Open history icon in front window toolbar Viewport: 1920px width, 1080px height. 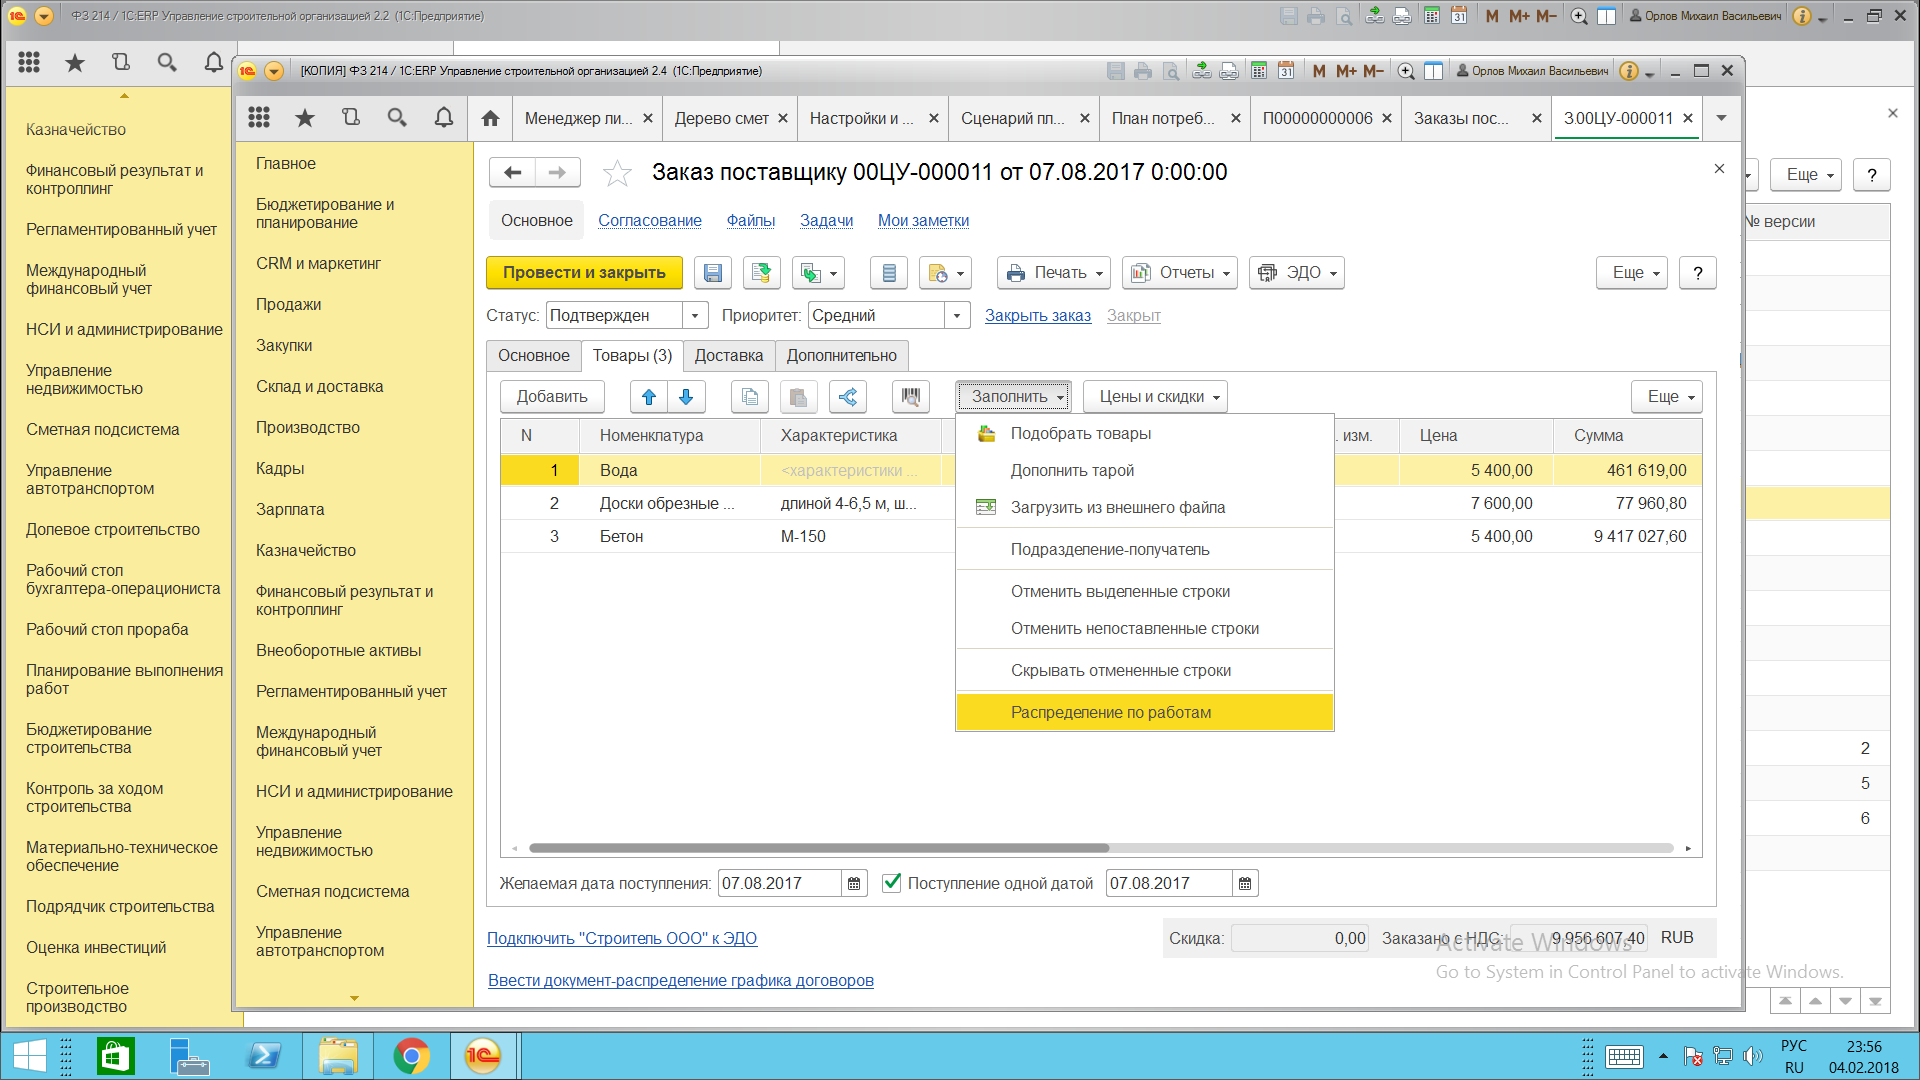point(351,118)
